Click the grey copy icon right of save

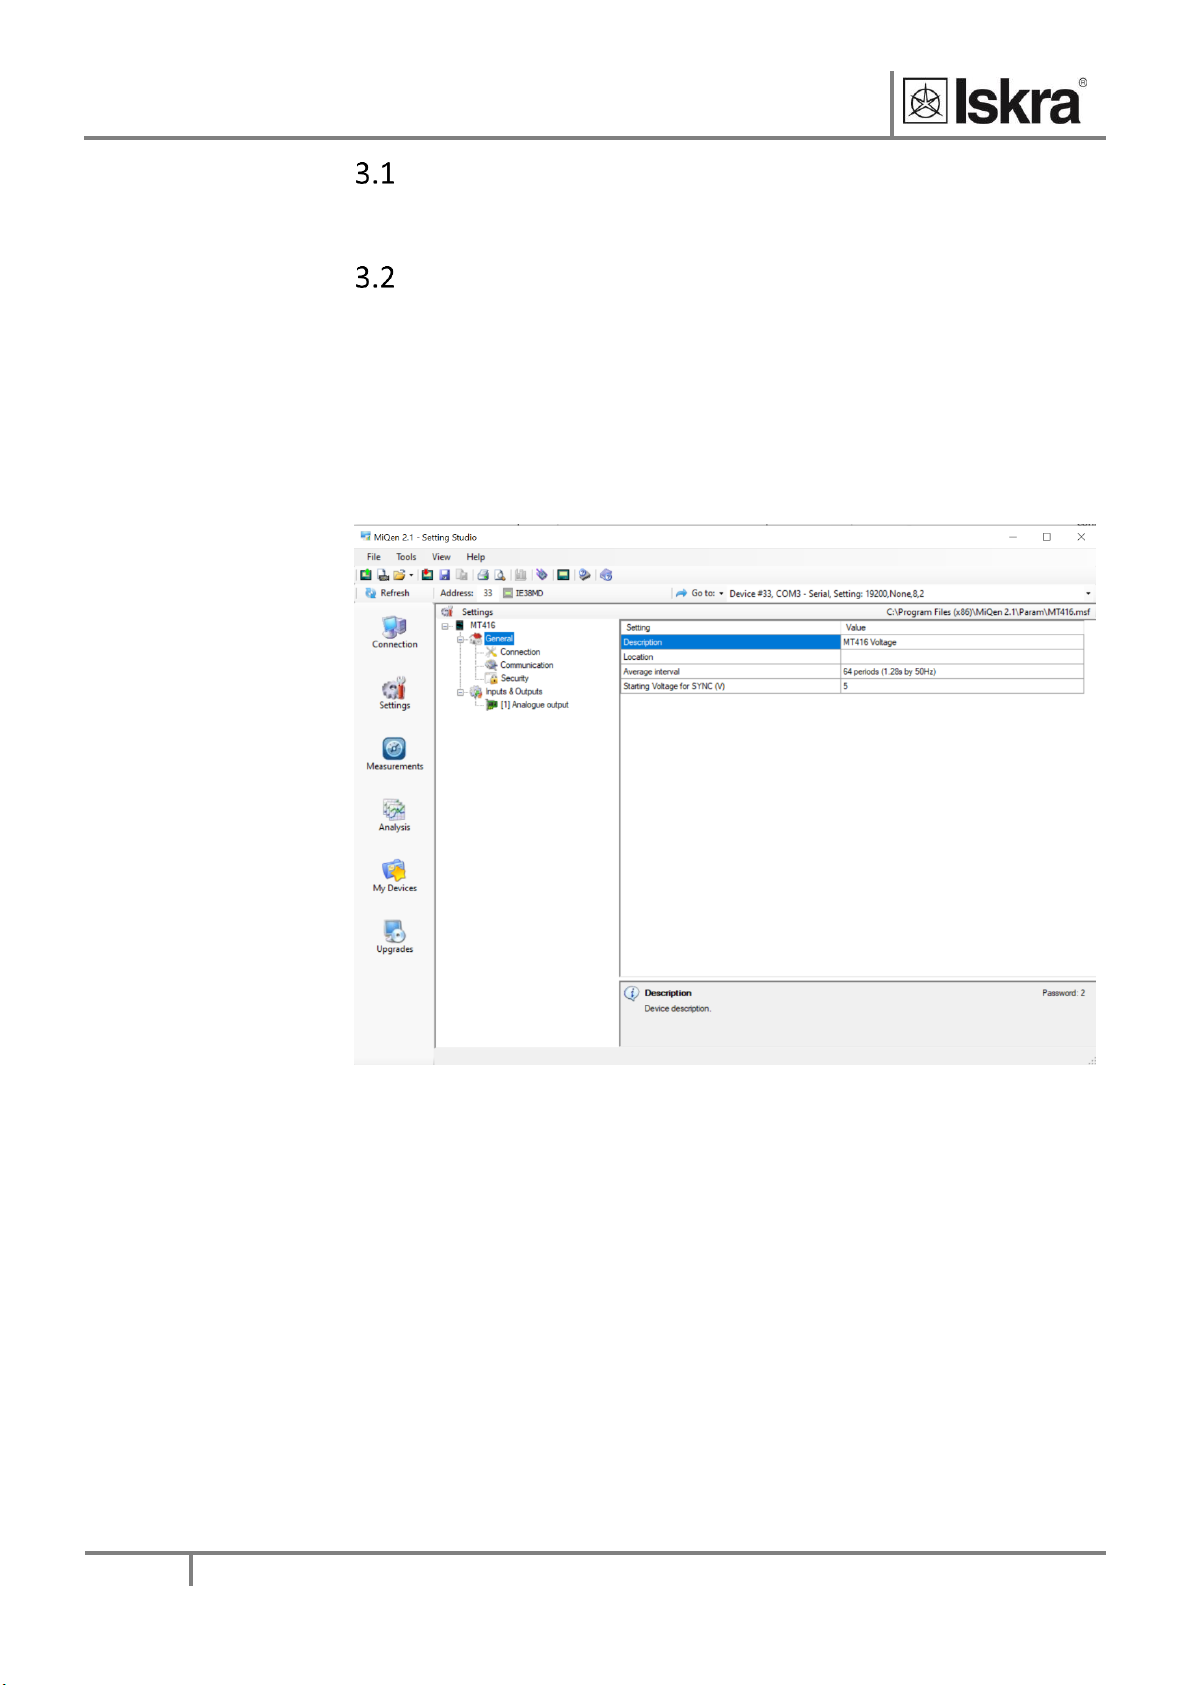click(461, 575)
